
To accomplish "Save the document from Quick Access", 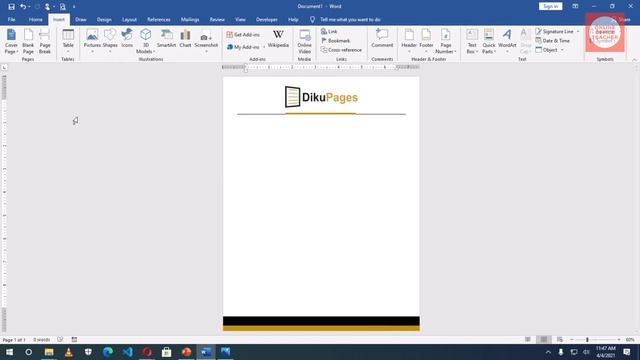I will pyautogui.click(x=11, y=7).
